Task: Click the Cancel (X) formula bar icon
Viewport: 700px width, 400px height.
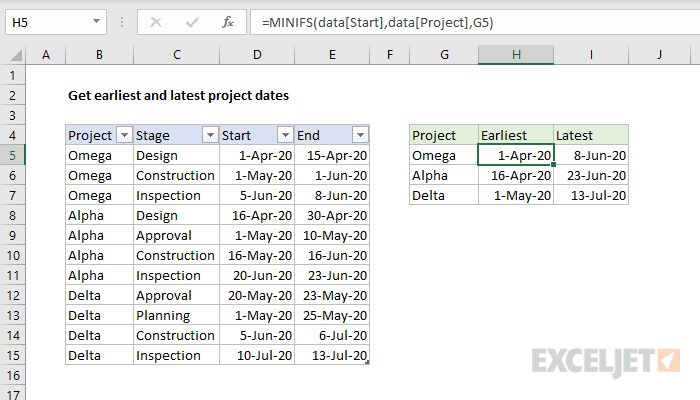Action: [x=155, y=21]
